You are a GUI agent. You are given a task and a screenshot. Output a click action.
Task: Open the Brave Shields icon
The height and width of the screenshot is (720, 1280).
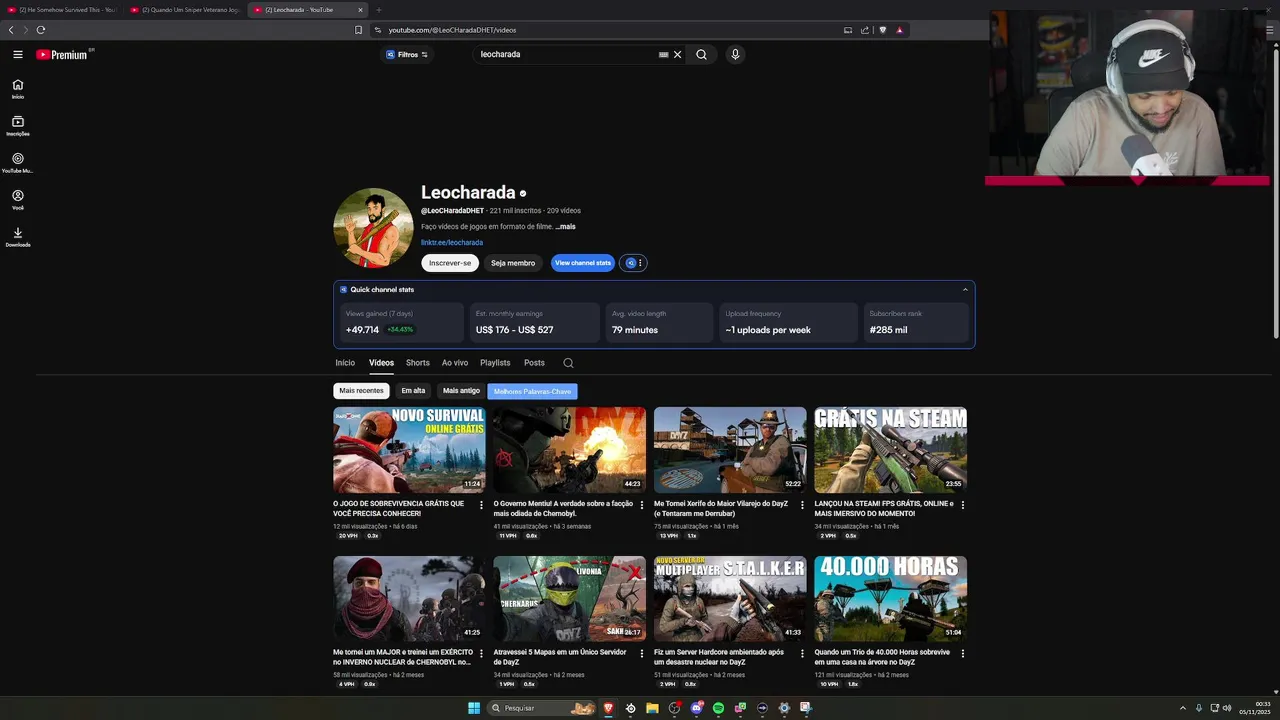pyautogui.click(x=882, y=30)
